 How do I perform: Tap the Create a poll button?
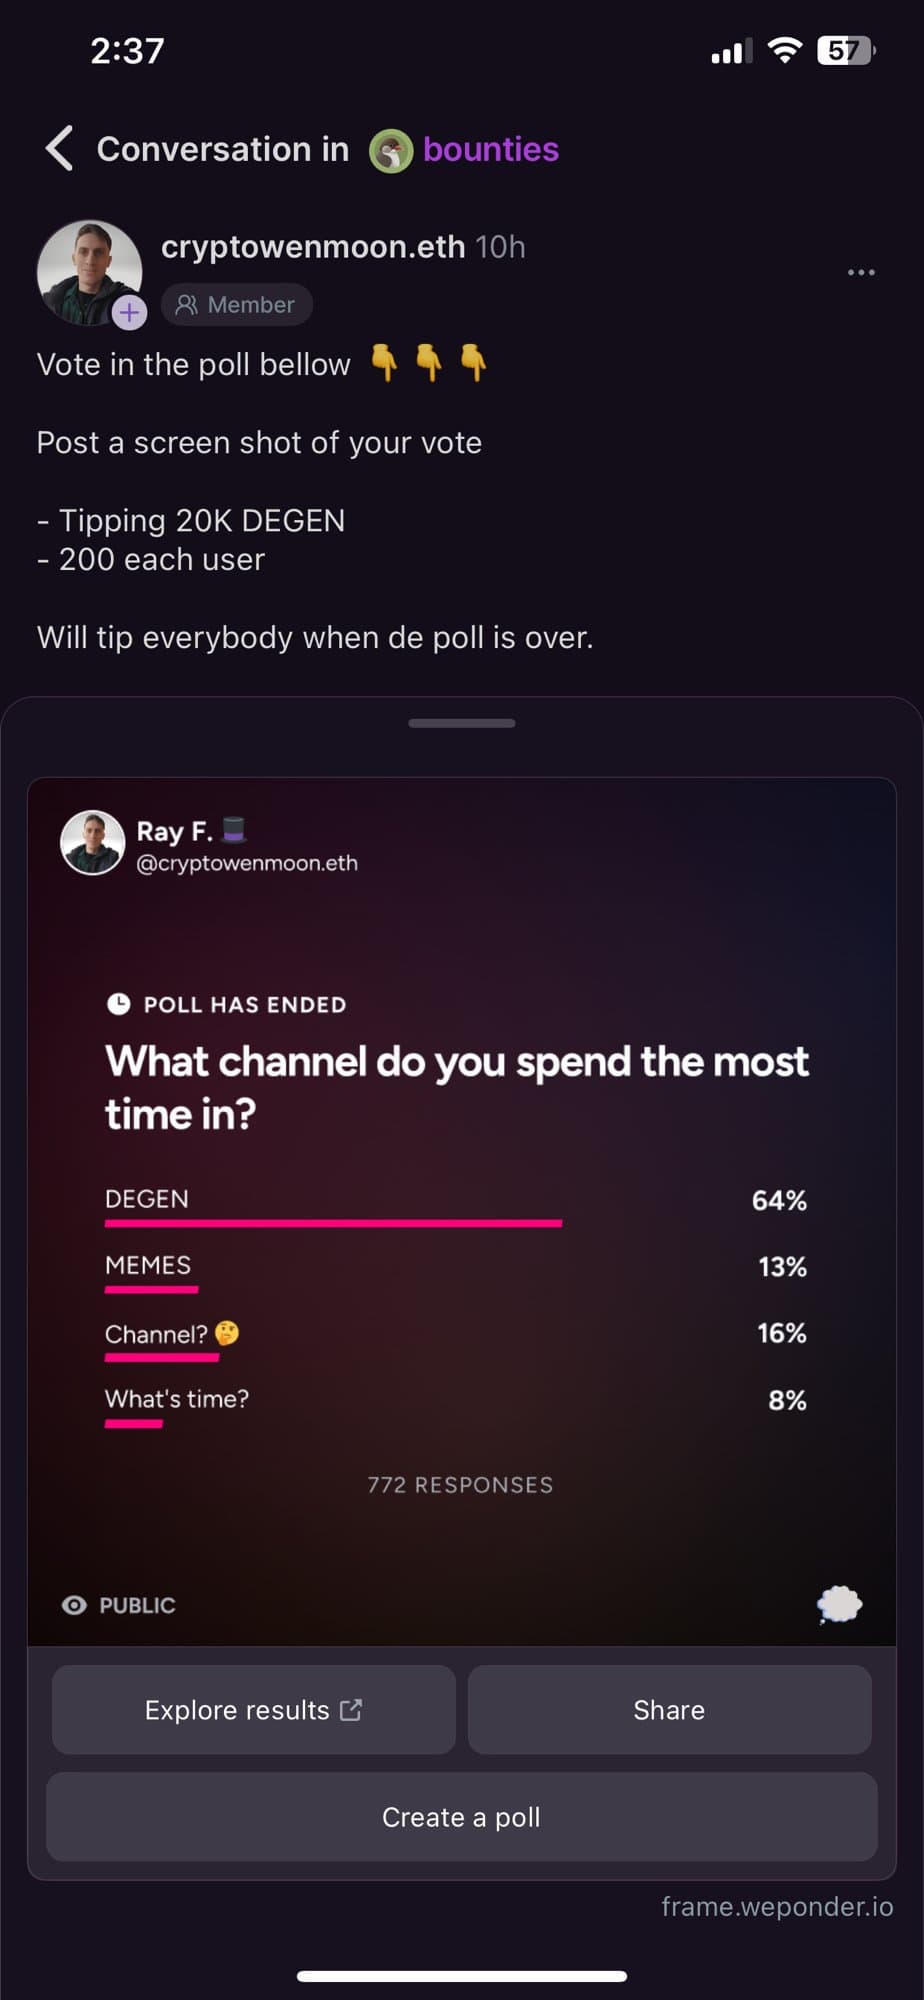[462, 1817]
